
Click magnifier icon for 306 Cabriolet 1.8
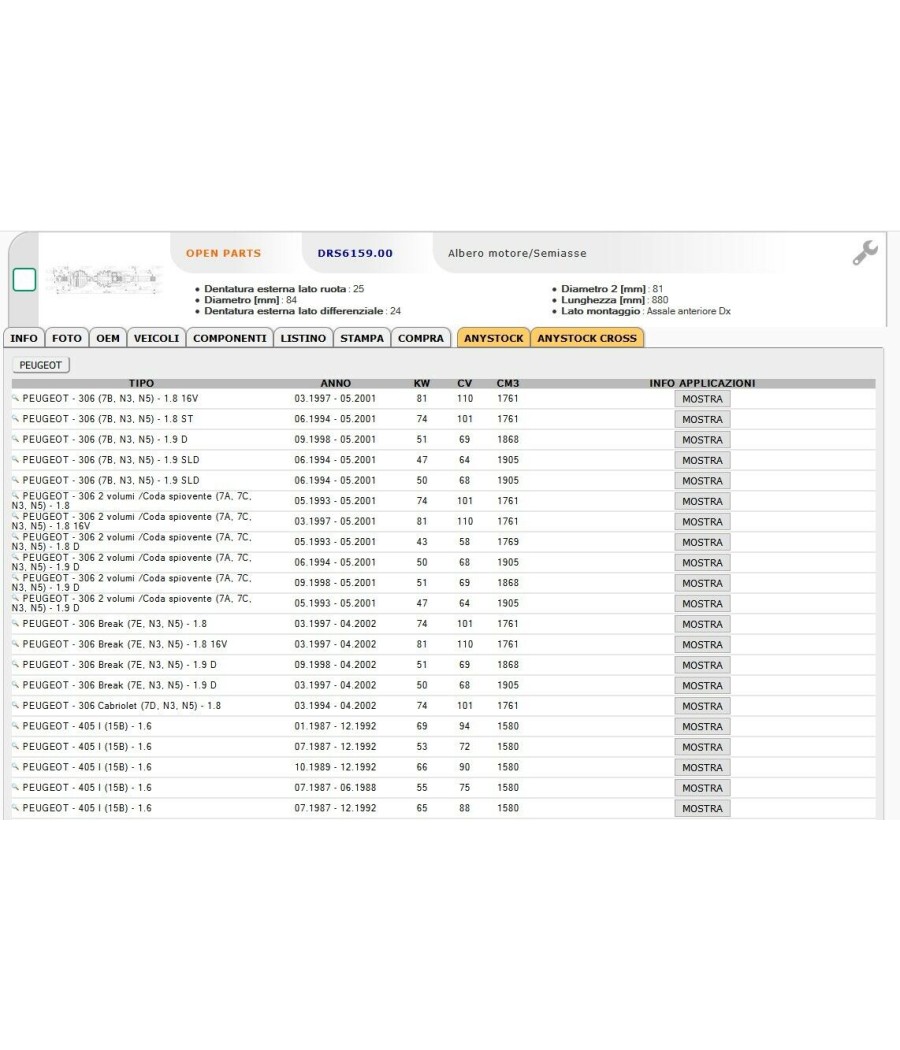(x=15, y=704)
